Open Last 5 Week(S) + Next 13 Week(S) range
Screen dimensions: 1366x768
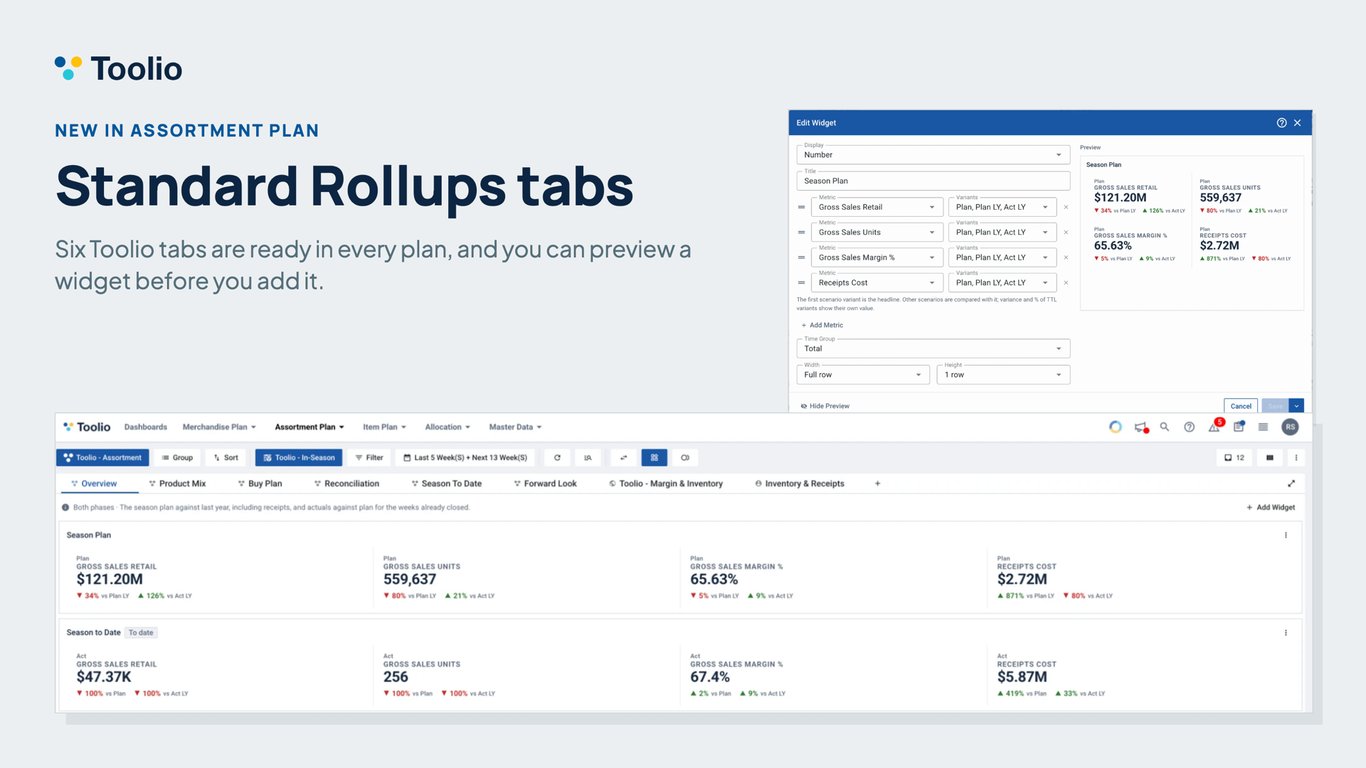[x=466, y=457]
